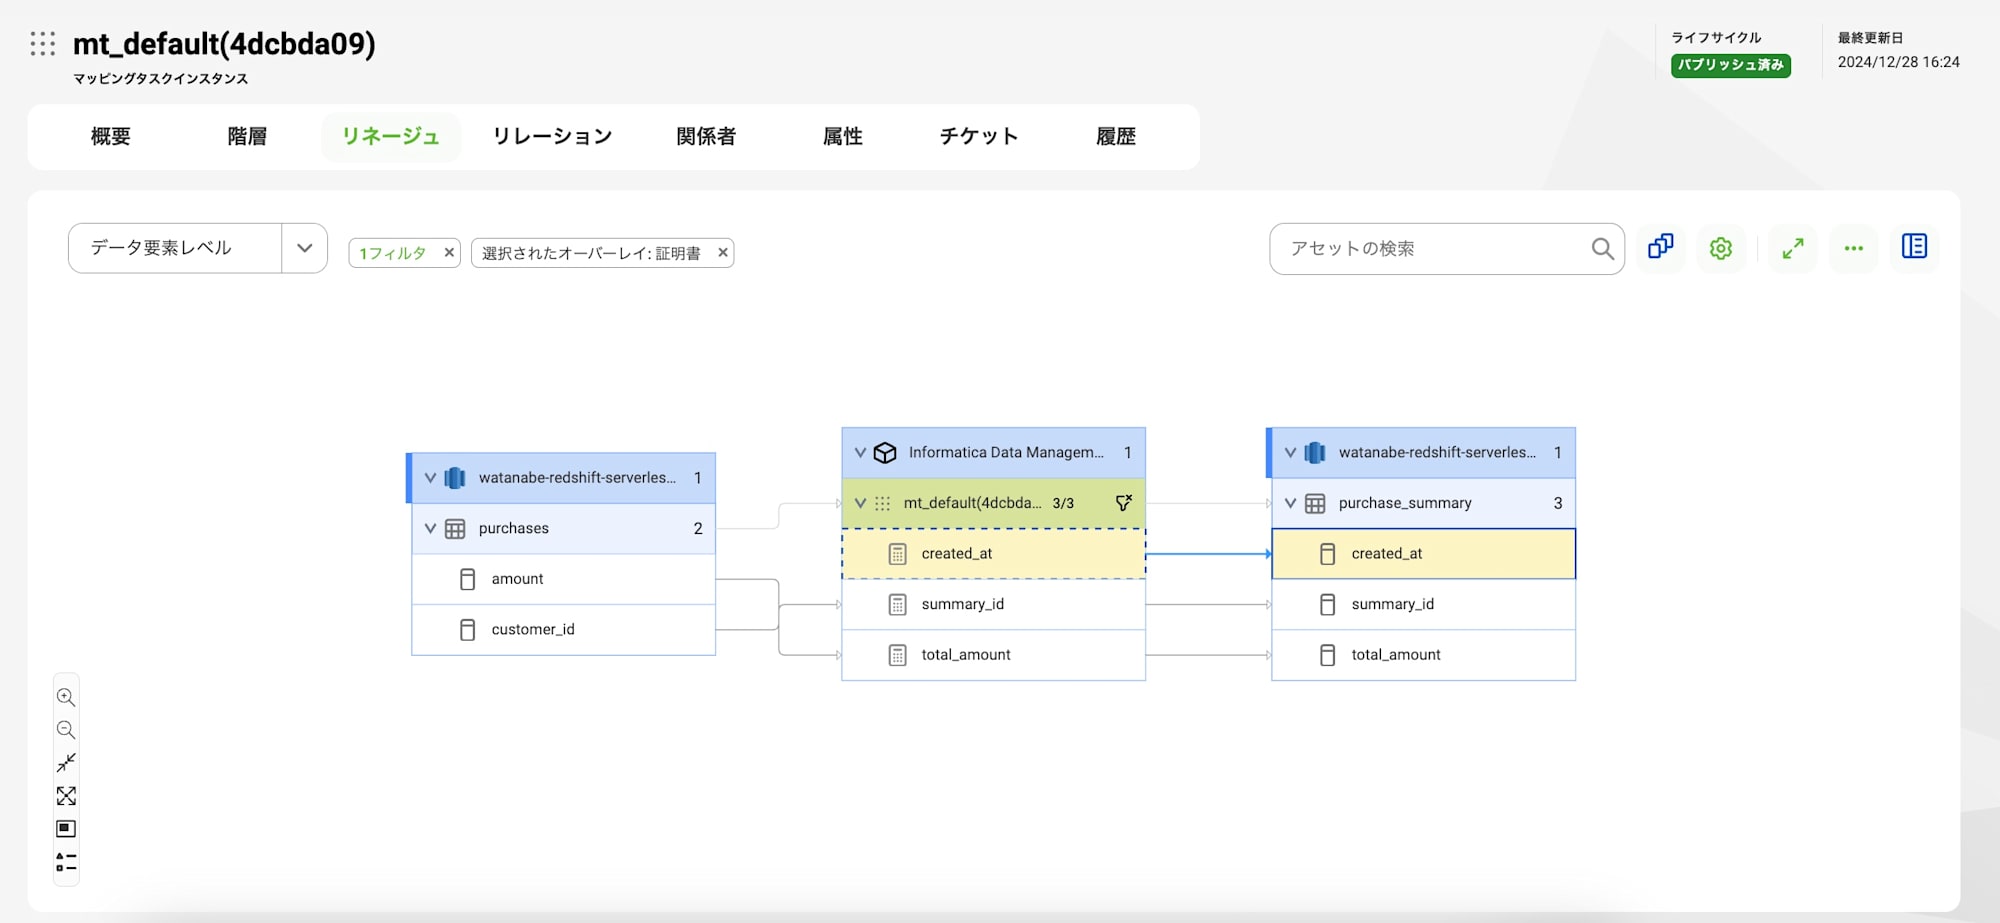
Task: Click total_amount field icon in mapping task
Action: point(898,655)
